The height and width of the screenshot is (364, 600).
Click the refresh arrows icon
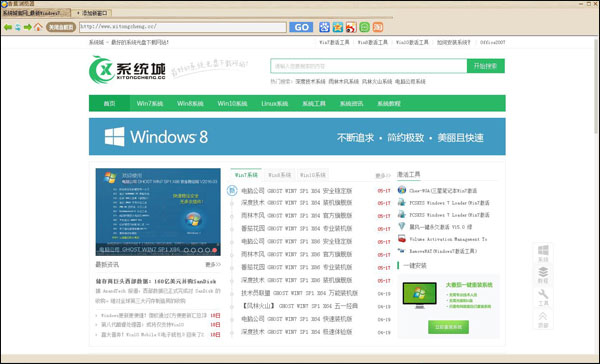(18, 27)
